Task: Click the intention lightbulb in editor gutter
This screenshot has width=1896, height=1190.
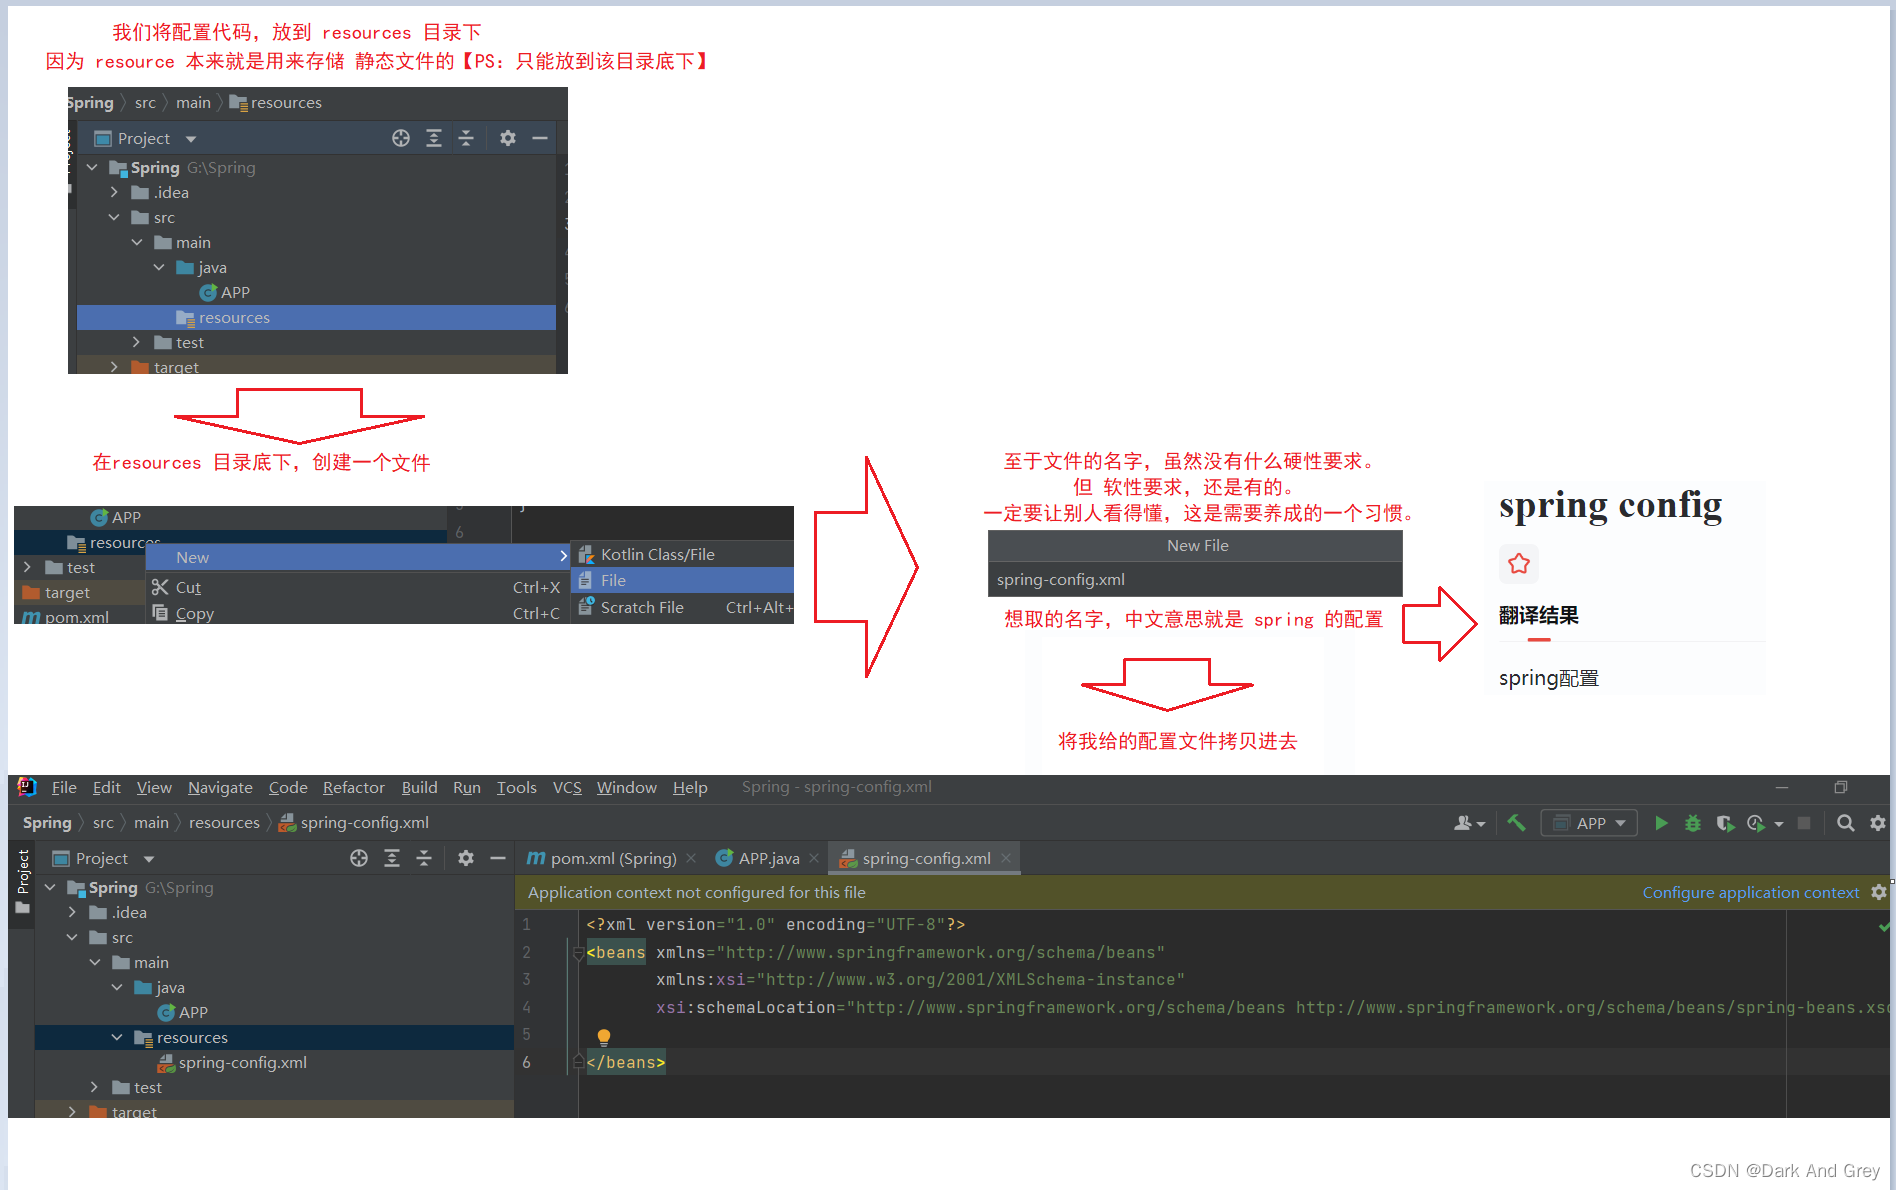Action: click(x=604, y=1037)
